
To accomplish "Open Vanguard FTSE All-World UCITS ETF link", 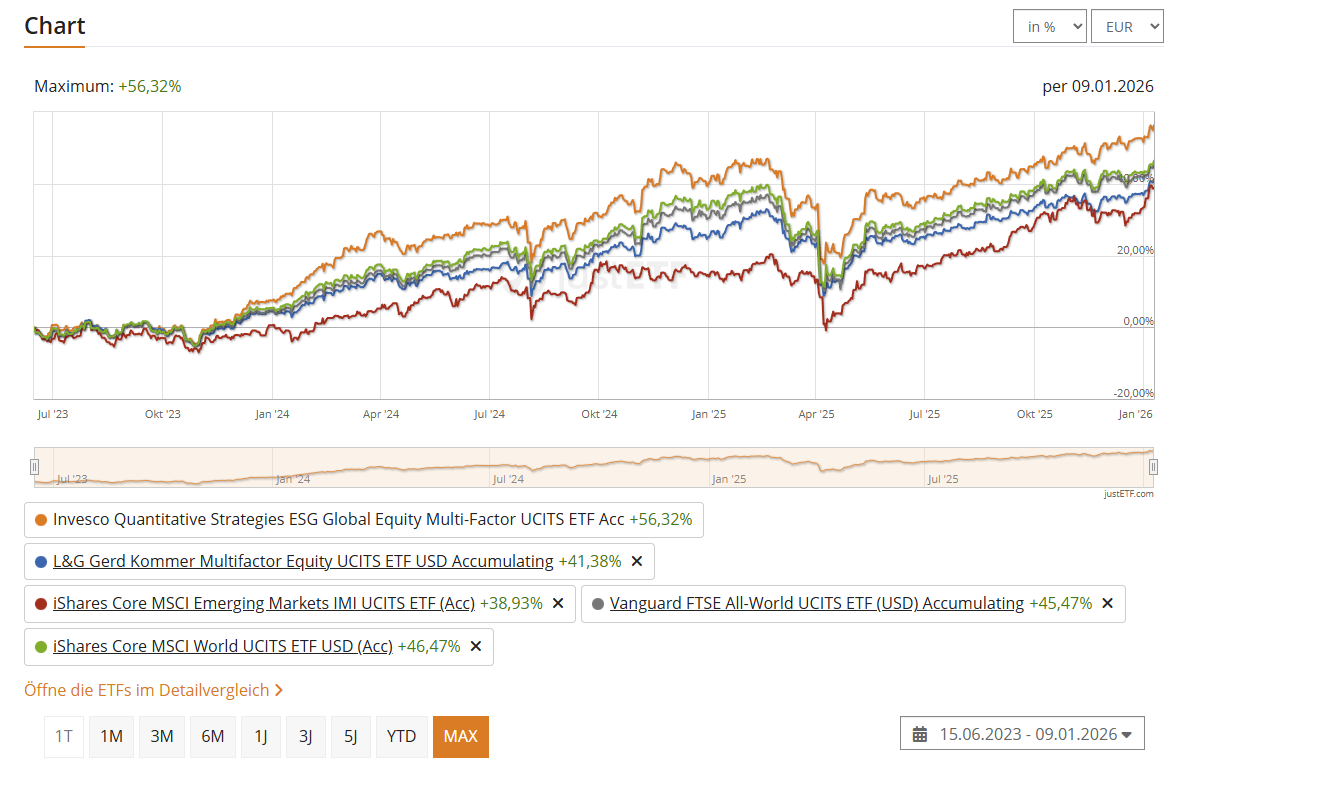I will tap(817, 604).
